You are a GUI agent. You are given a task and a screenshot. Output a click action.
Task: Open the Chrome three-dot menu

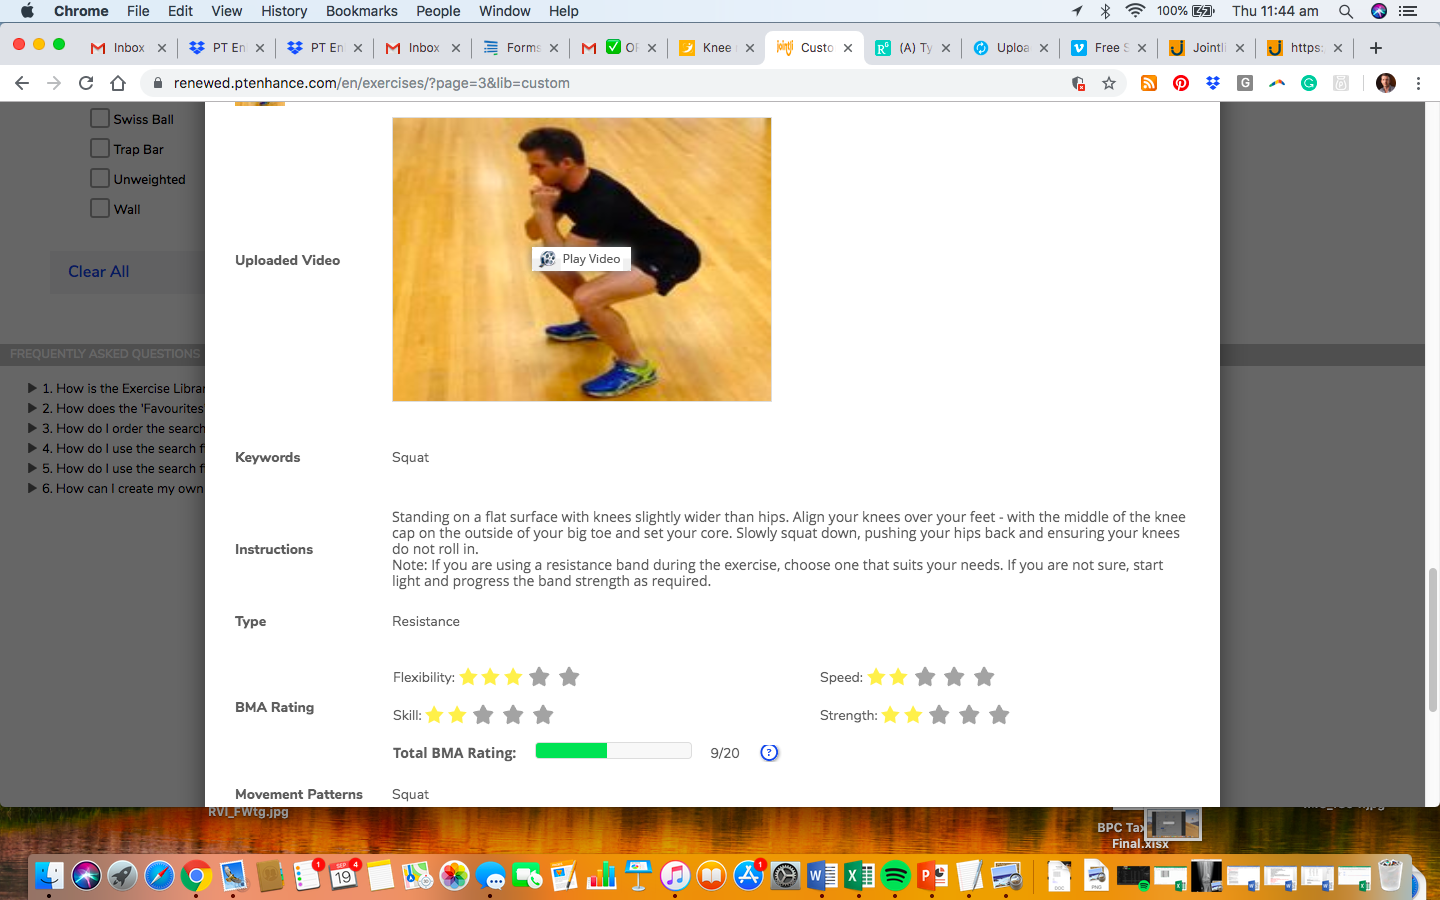coord(1418,83)
